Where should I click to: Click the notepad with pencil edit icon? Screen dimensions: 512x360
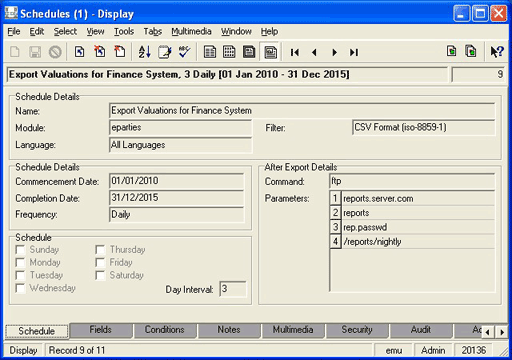click(x=165, y=52)
